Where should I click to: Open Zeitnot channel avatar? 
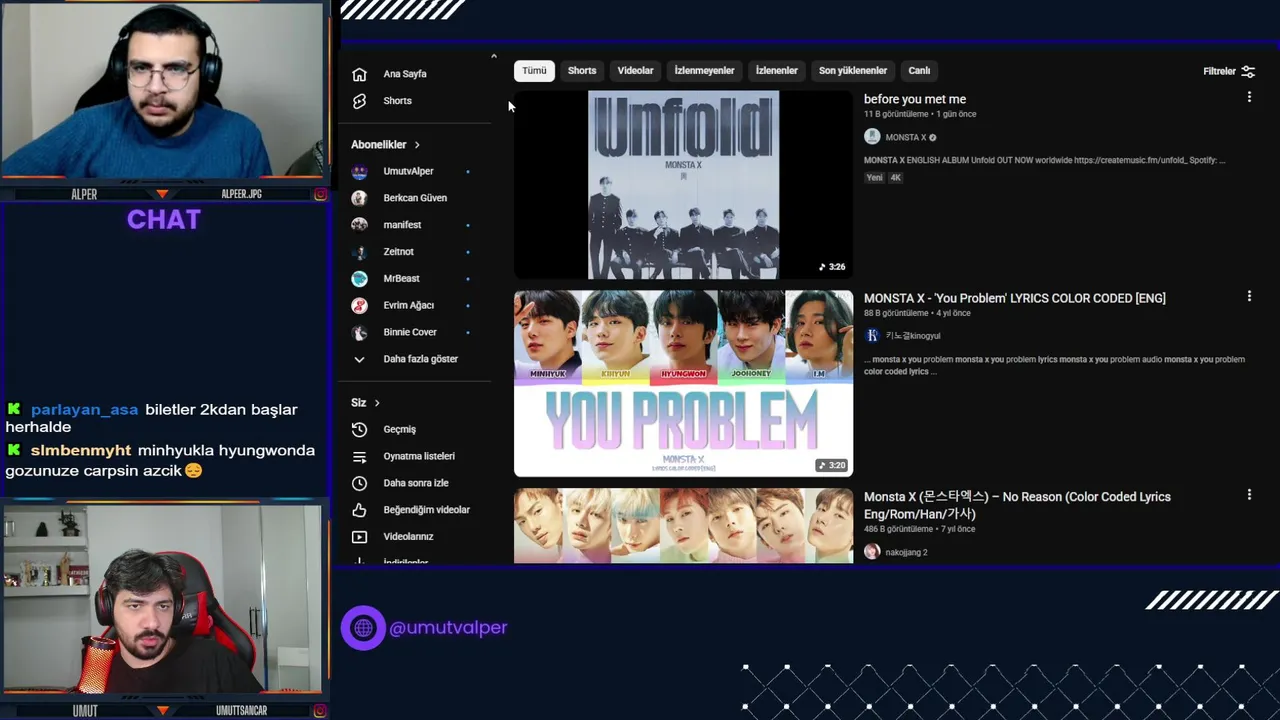pyautogui.click(x=360, y=252)
